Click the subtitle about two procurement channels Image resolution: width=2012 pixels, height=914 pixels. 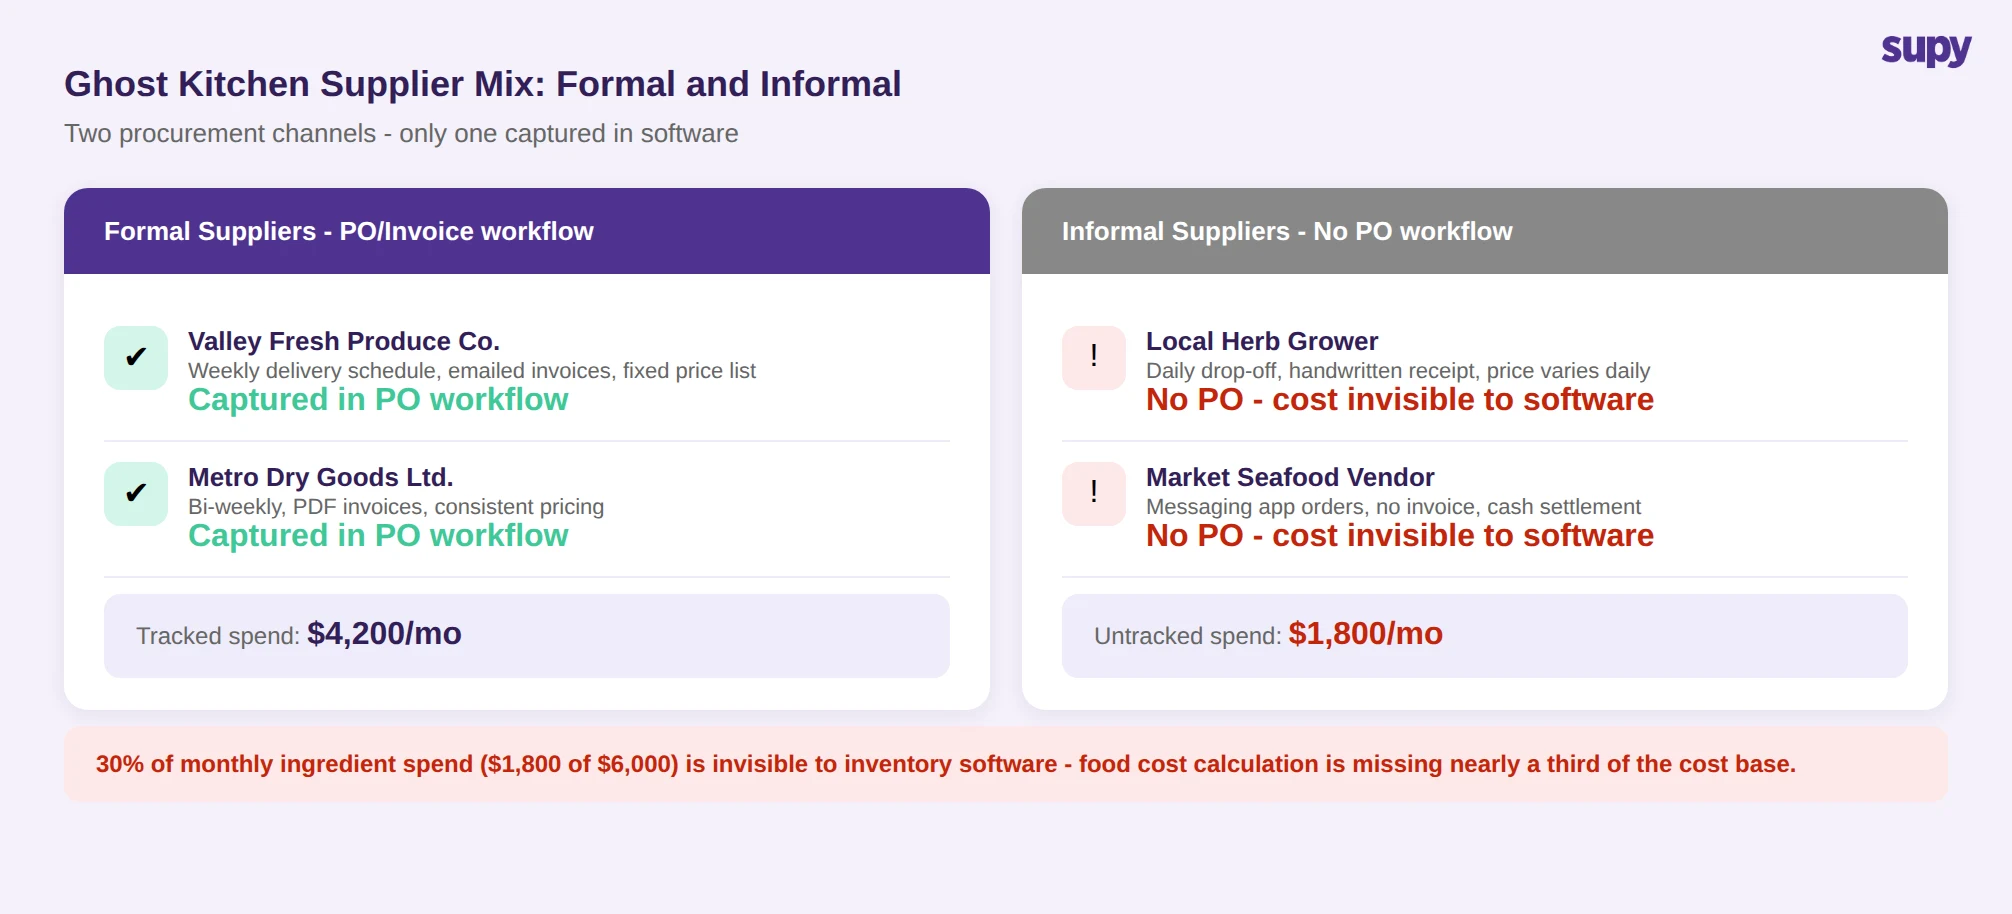click(x=401, y=133)
